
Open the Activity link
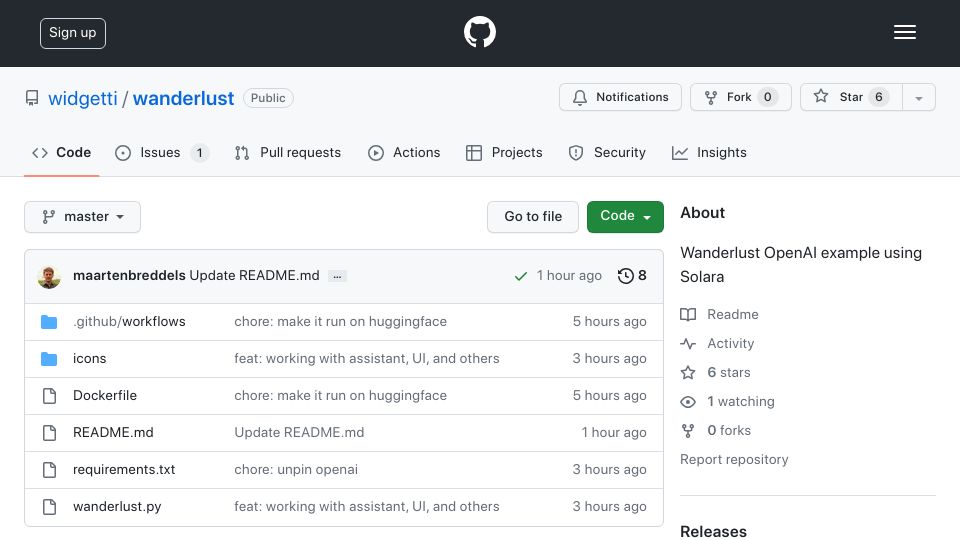coord(730,343)
